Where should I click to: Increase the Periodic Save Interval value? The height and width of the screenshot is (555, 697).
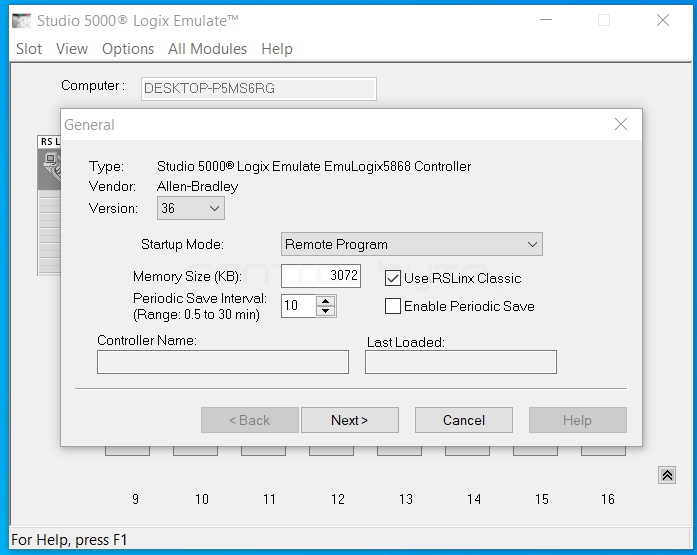click(x=325, y=301)
